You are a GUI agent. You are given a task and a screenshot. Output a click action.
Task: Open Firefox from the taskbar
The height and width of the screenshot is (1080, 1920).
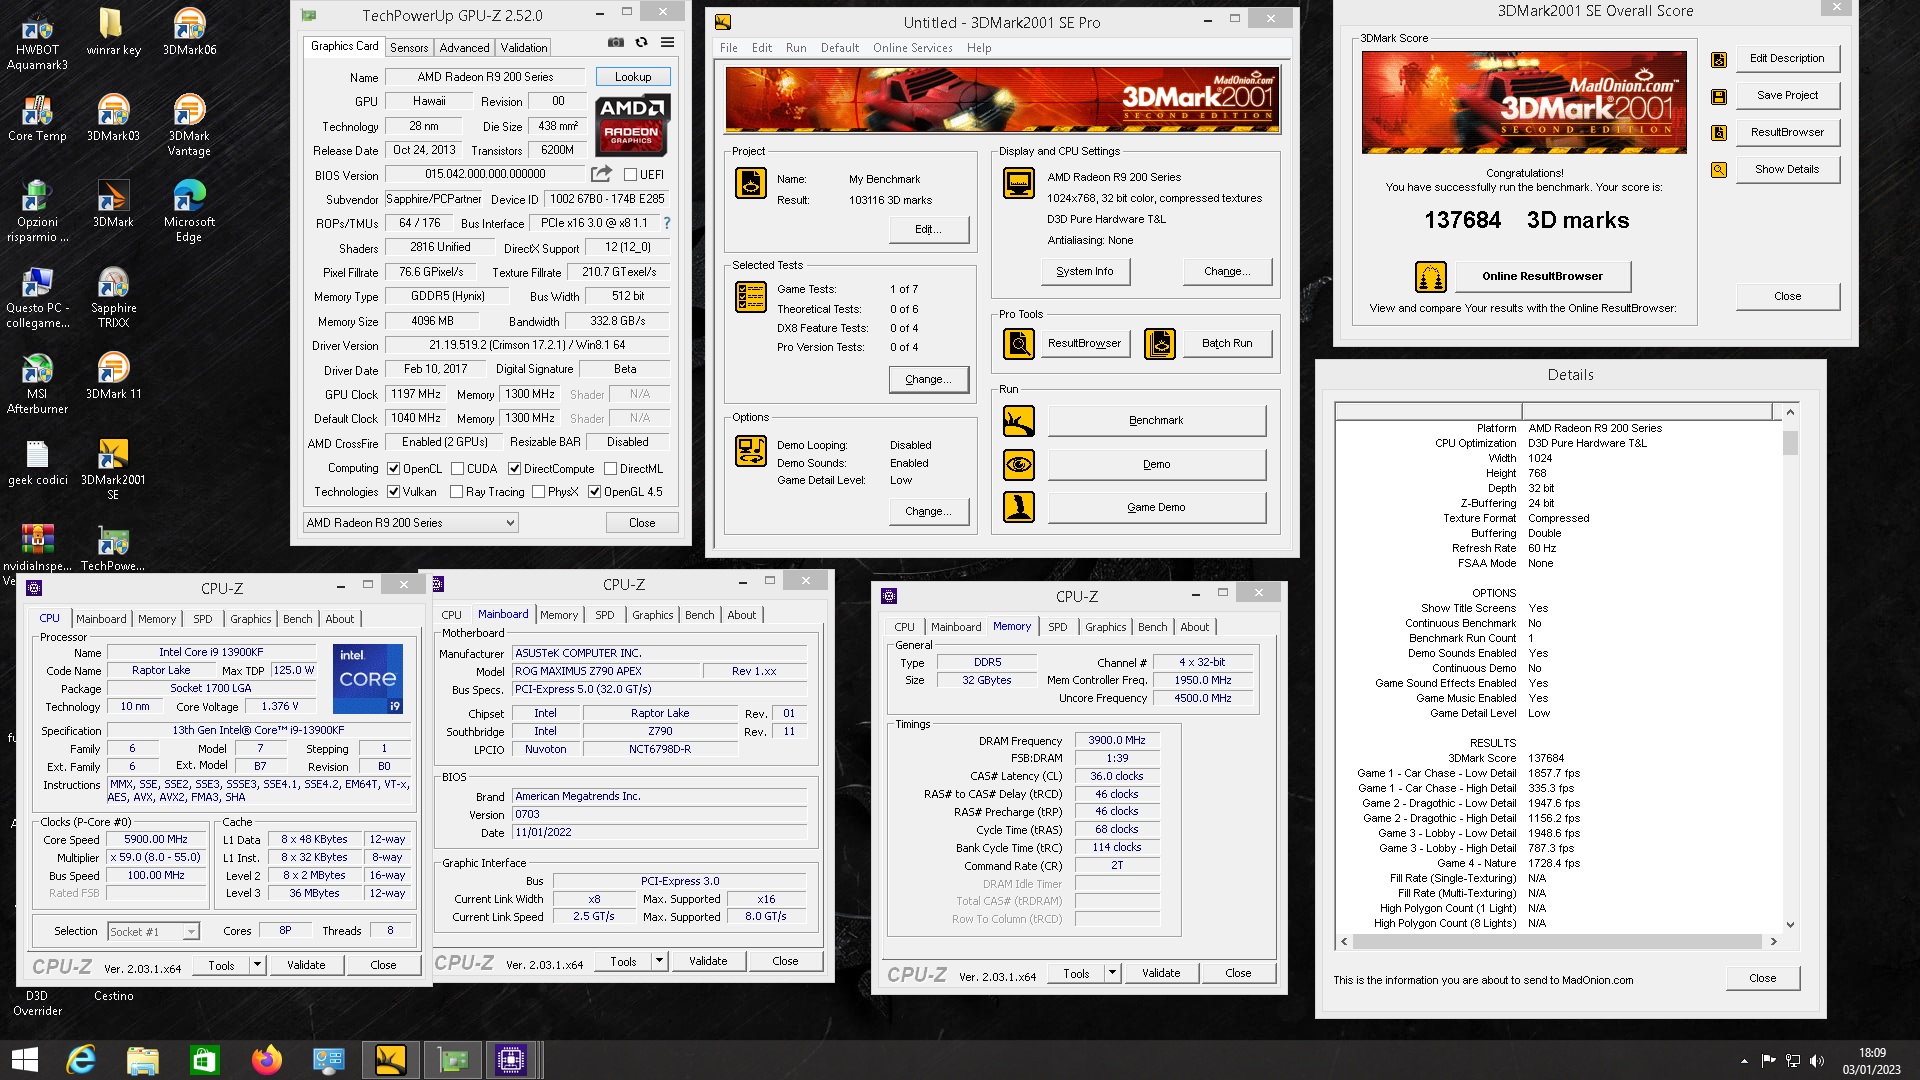[266, 1060]
